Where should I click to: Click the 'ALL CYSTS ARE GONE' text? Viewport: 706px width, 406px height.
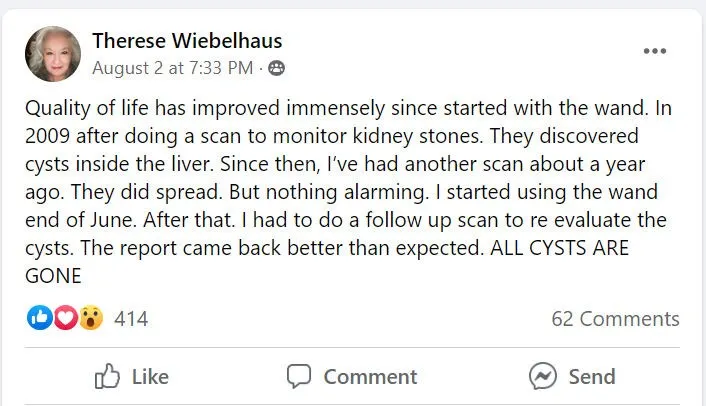click(558, 250)
